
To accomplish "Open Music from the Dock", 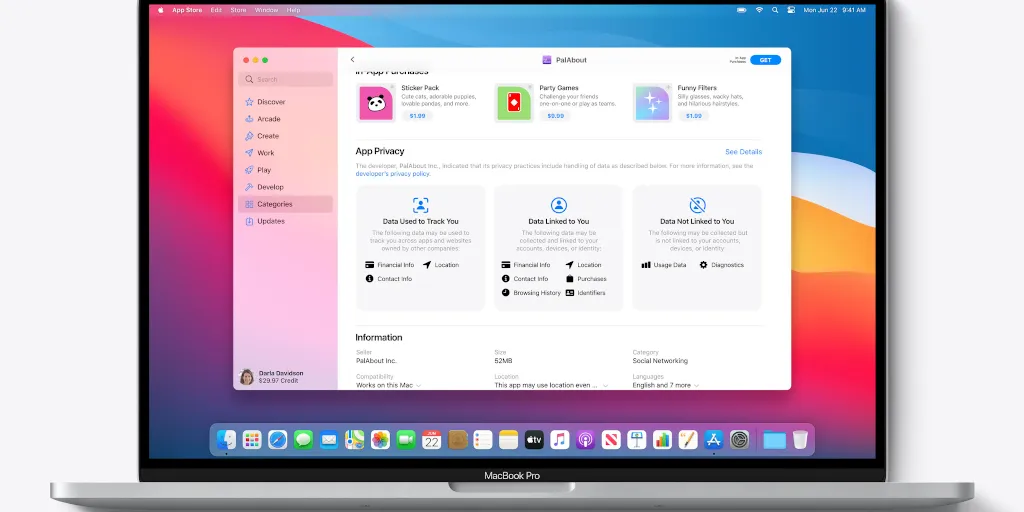I will tap(560, 440).
